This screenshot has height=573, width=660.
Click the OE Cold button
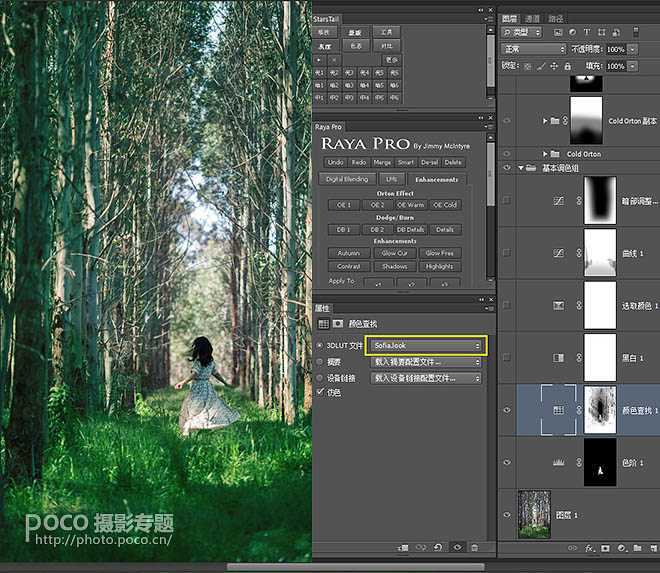tap(445, 205)
